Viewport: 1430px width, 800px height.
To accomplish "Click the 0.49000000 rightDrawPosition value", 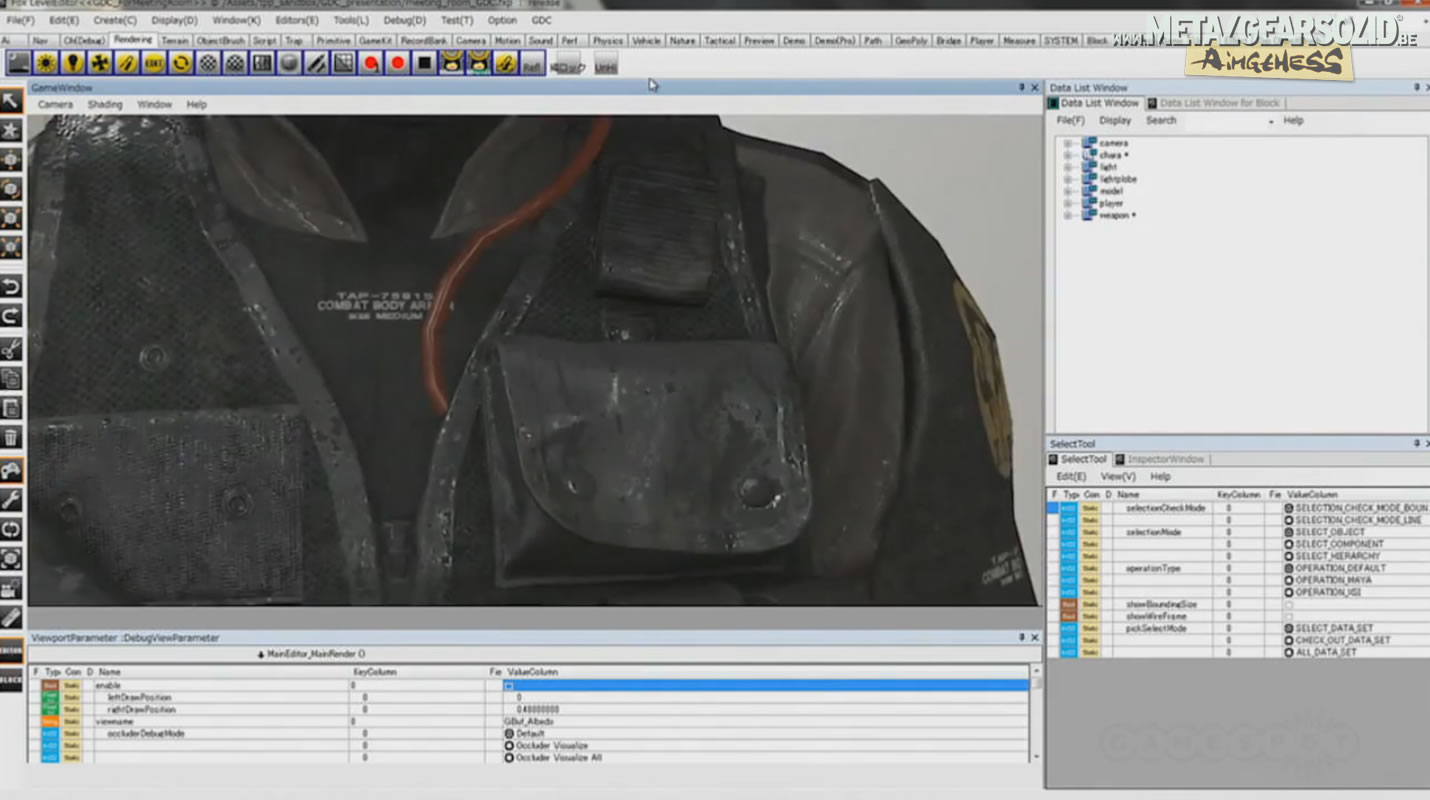I will tap(537, 709).
